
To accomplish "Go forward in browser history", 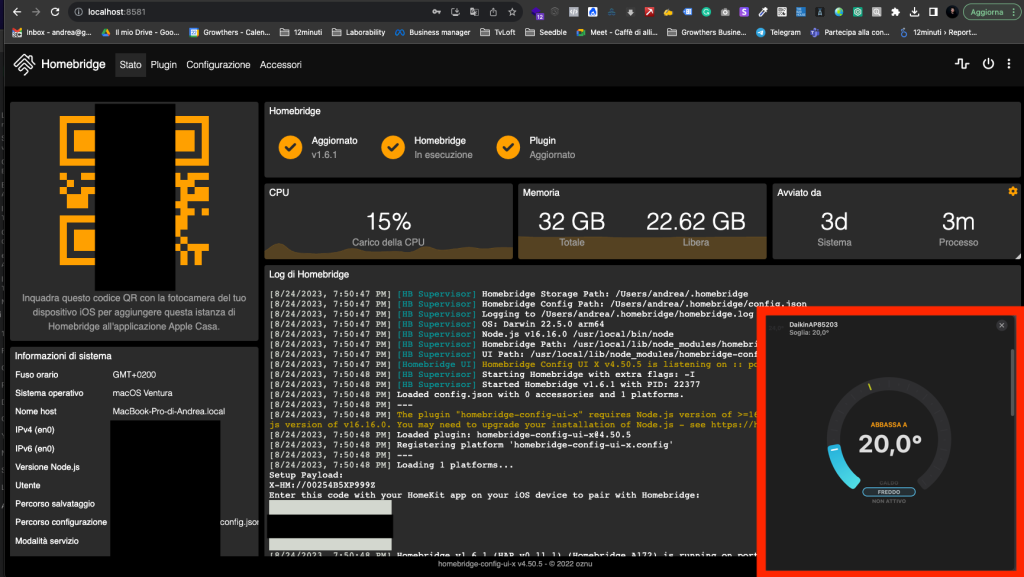I will tap(36, 12).
